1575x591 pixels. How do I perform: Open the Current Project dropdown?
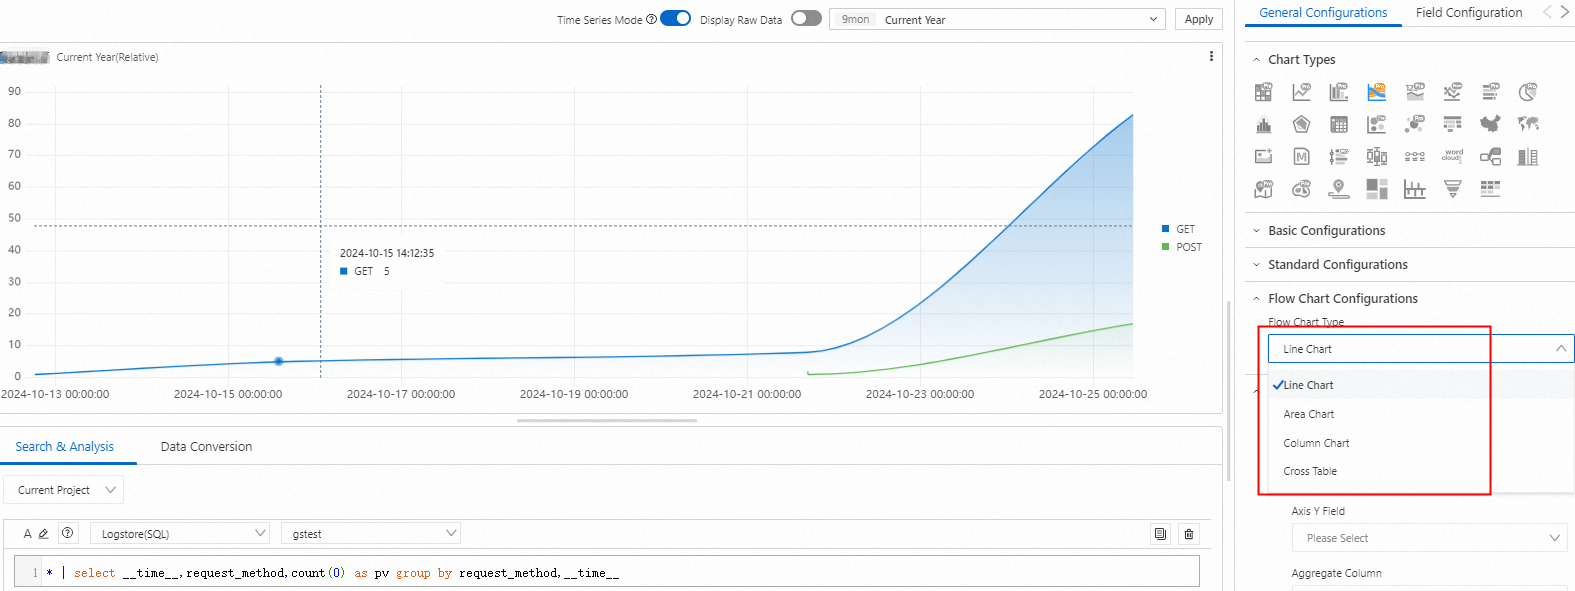[x=64, y=490]
